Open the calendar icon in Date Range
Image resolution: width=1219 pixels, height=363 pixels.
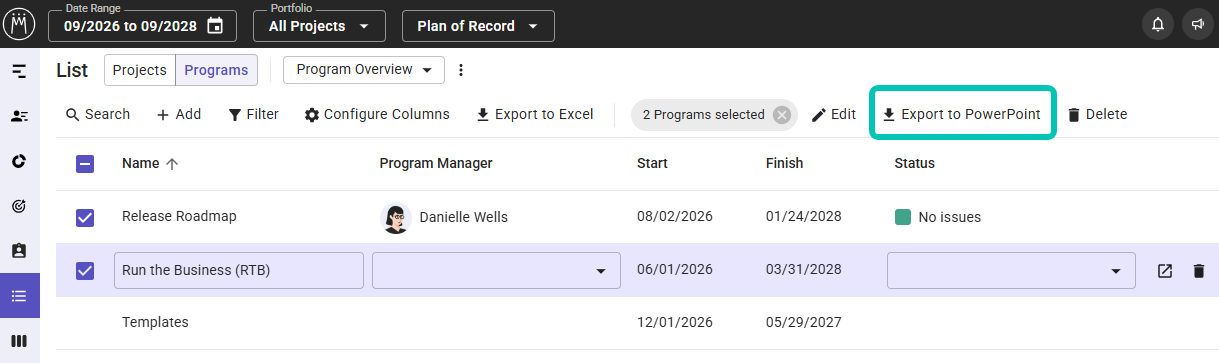215,26
